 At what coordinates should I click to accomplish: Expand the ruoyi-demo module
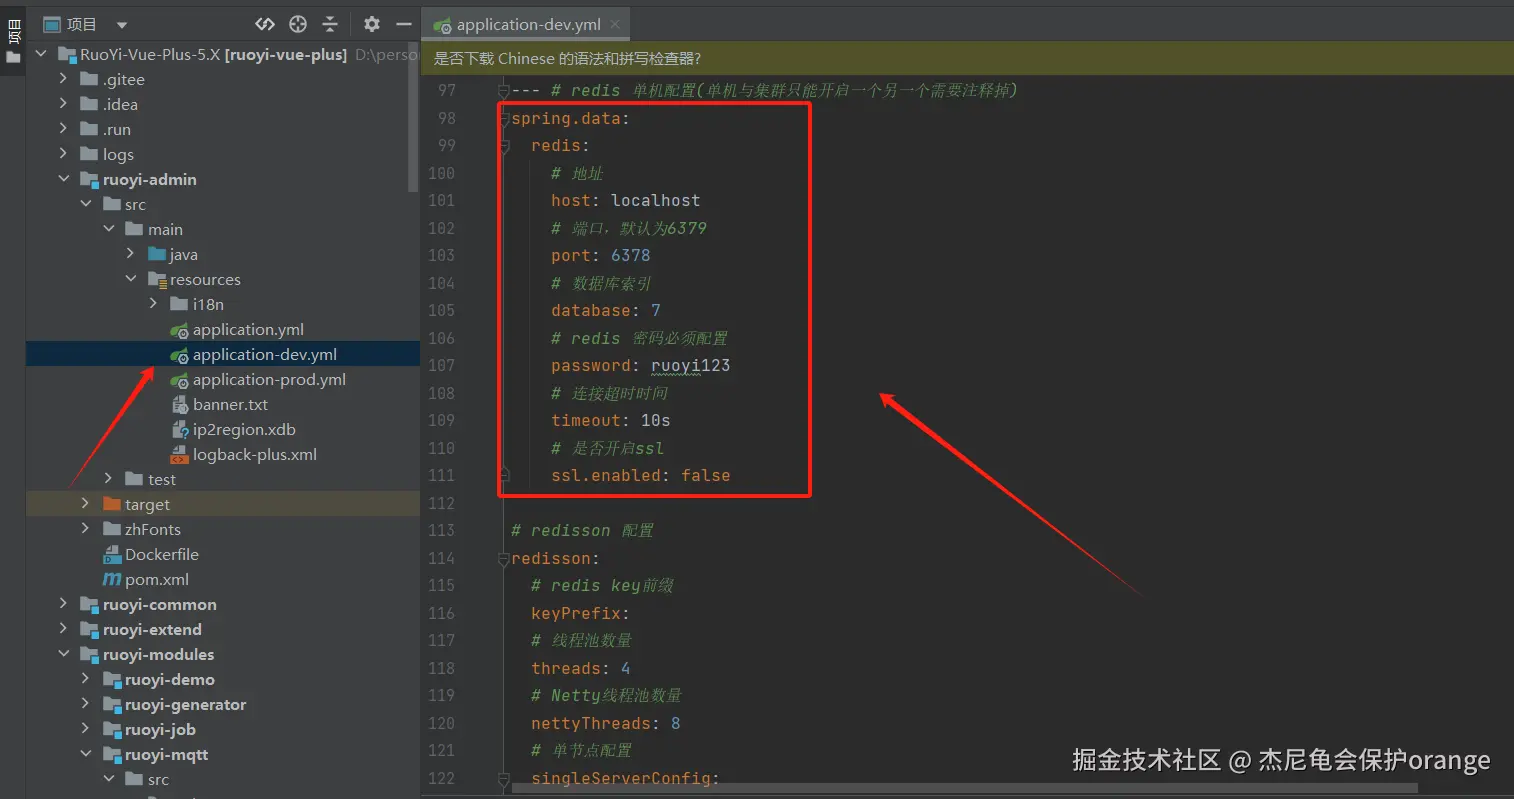(x=85, y=679)
